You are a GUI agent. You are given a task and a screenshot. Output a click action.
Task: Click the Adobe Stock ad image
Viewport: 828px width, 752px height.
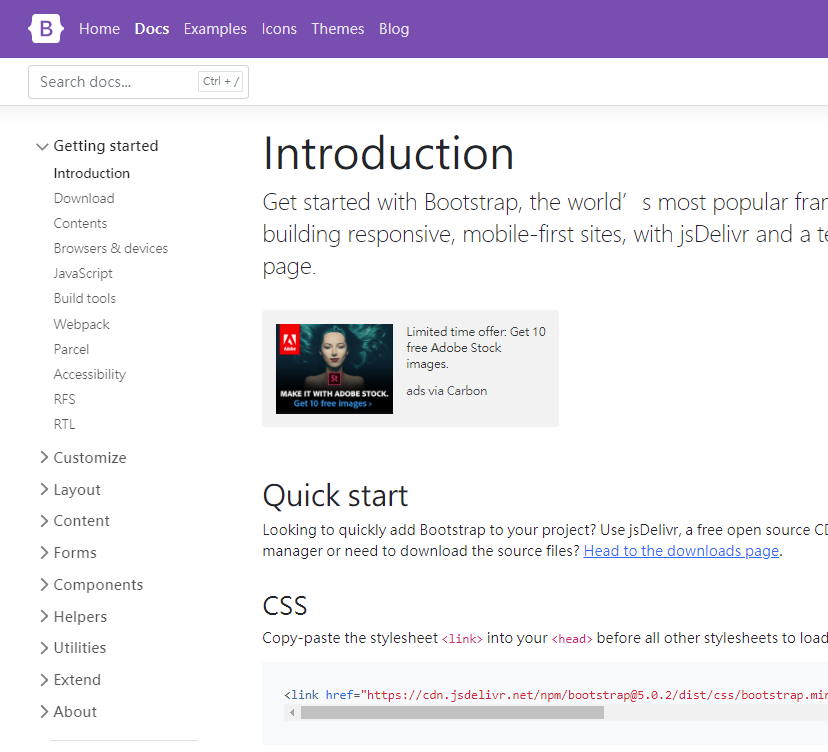(x=334, y=369)
